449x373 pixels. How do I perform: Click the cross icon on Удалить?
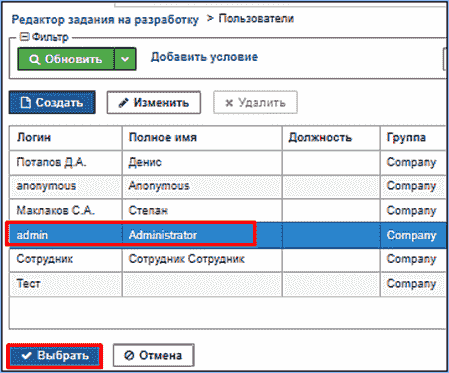click(x=229, y=103)
